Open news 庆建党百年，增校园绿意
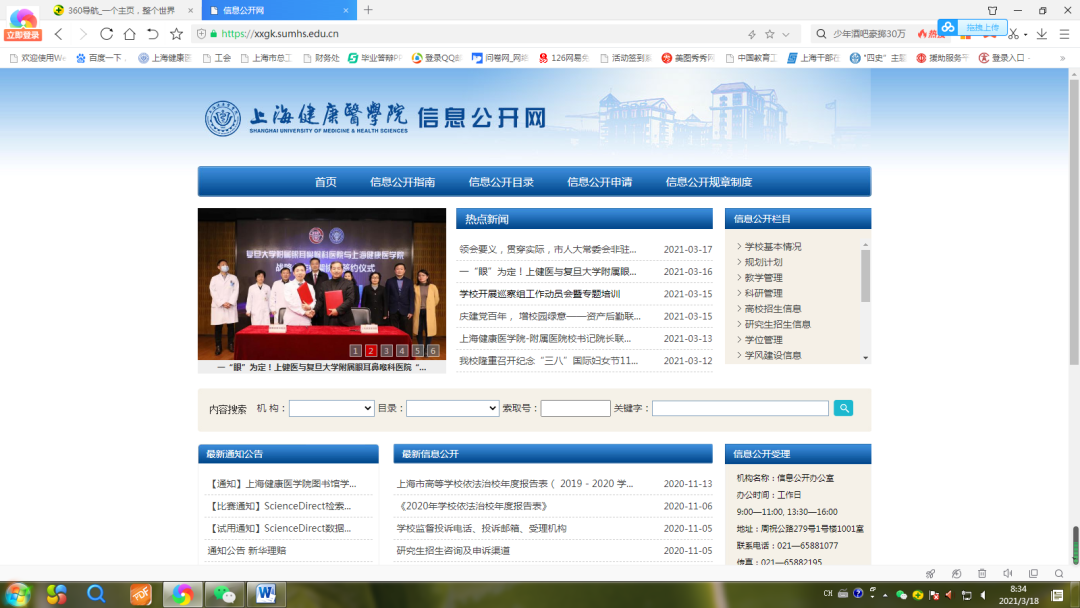The height and width of the screenshot is (608, 1080). [x=550, y=316]
